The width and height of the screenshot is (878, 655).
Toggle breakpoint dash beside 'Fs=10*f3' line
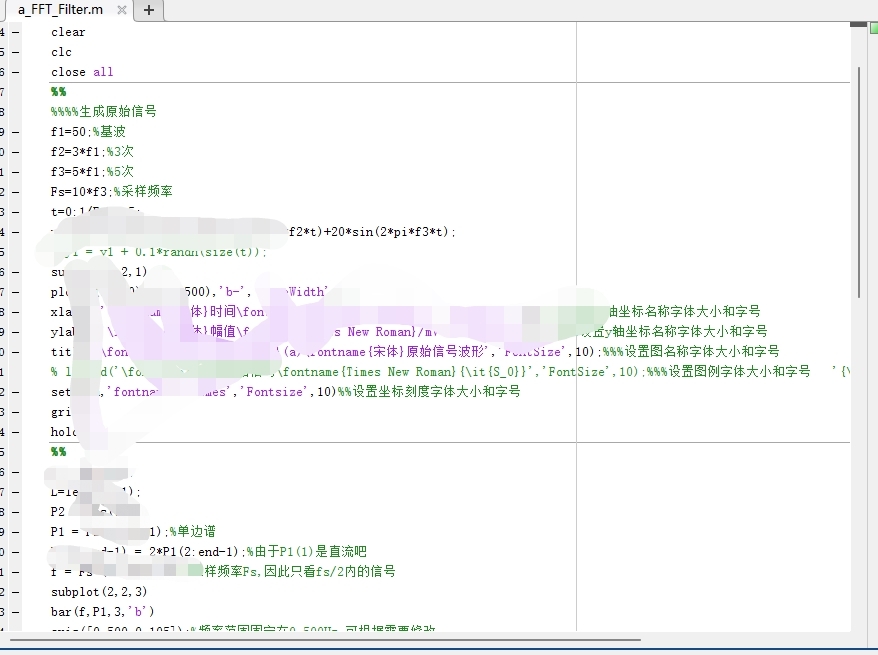pyautogui.click(x=15, y=192)
